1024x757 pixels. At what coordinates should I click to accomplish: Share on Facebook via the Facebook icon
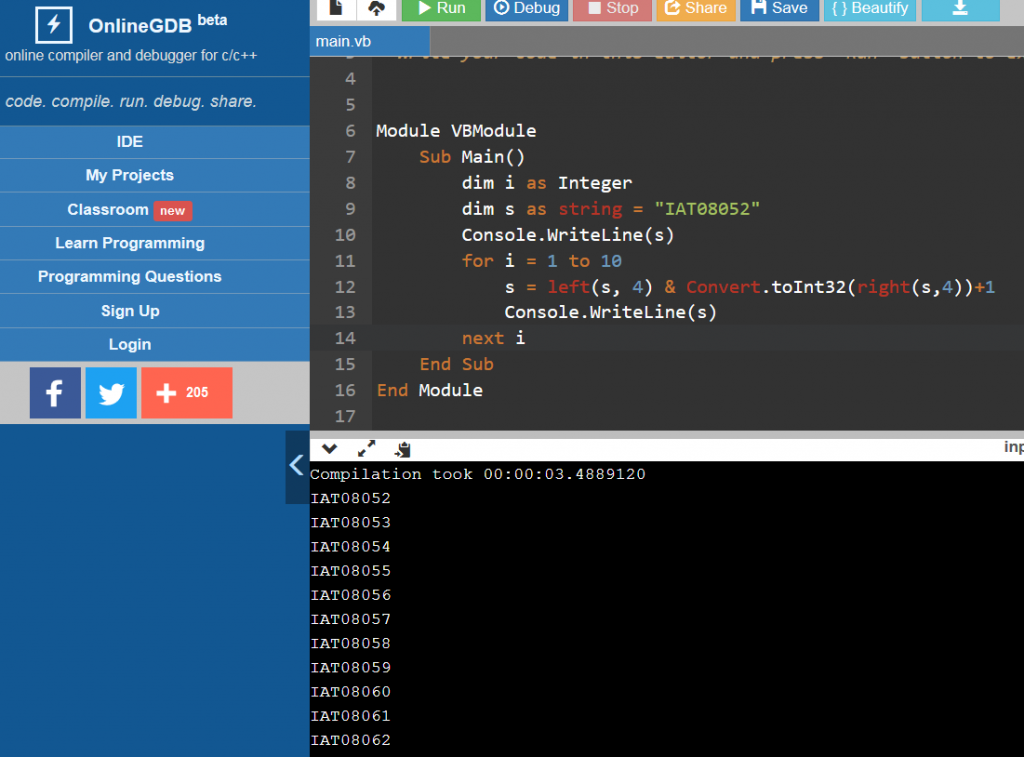click(55, 393)
